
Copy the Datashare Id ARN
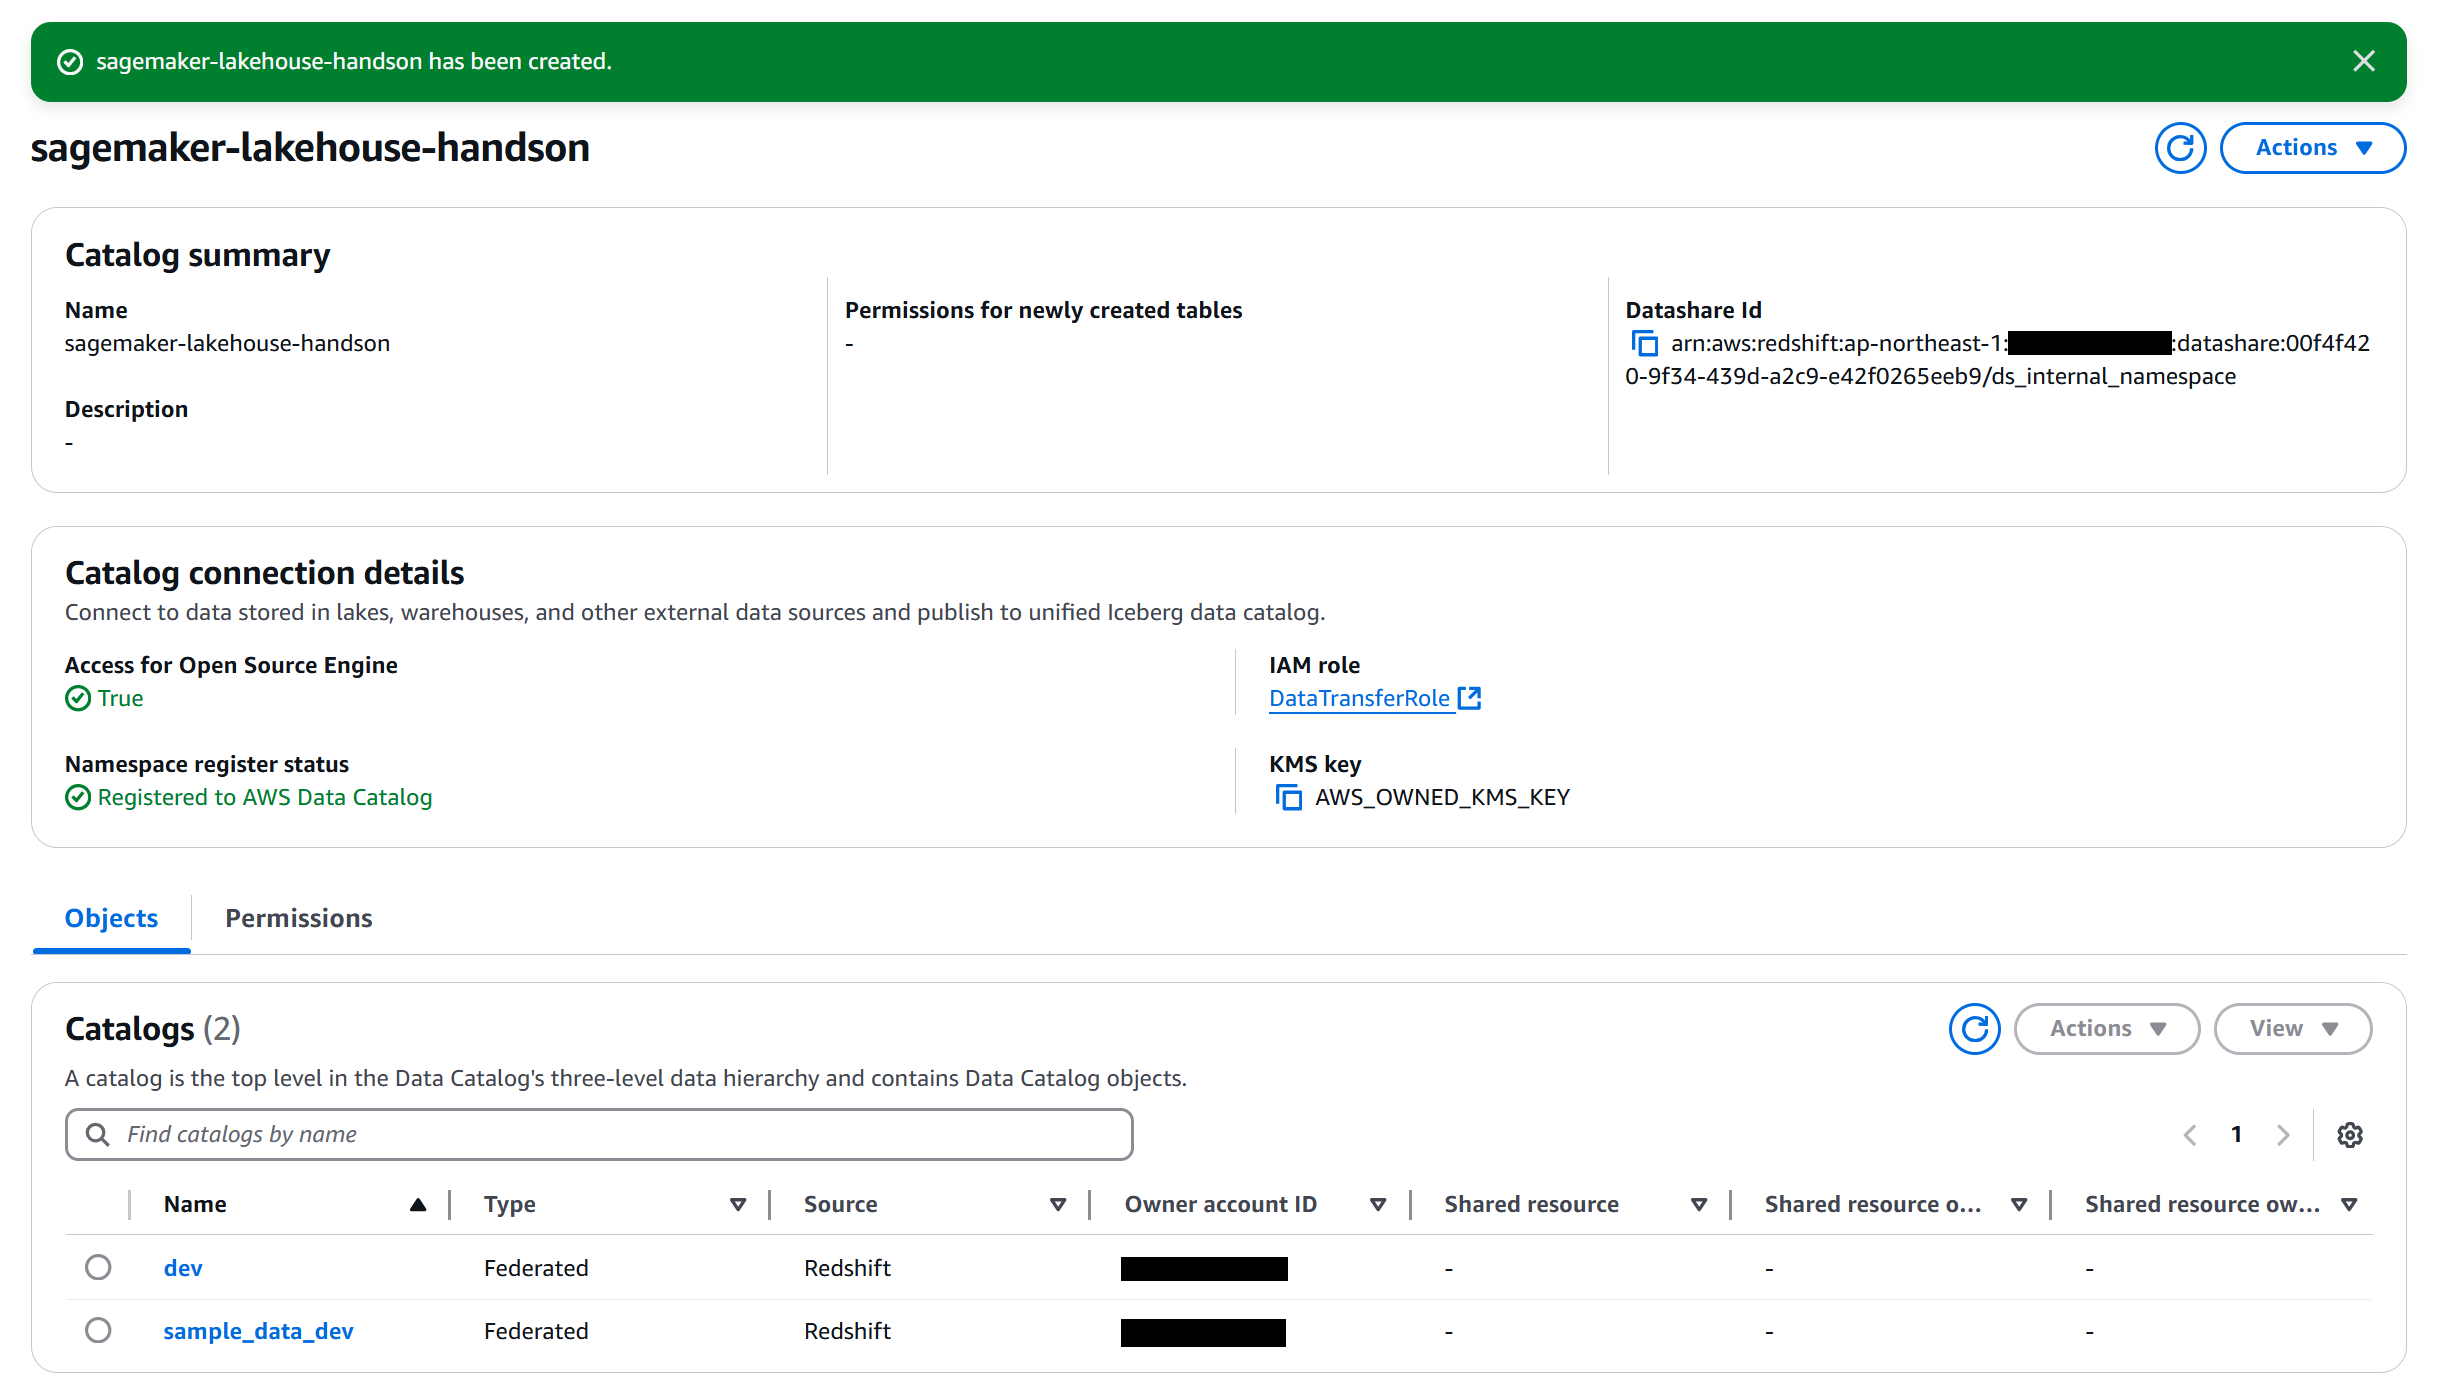coord(1644,344)
